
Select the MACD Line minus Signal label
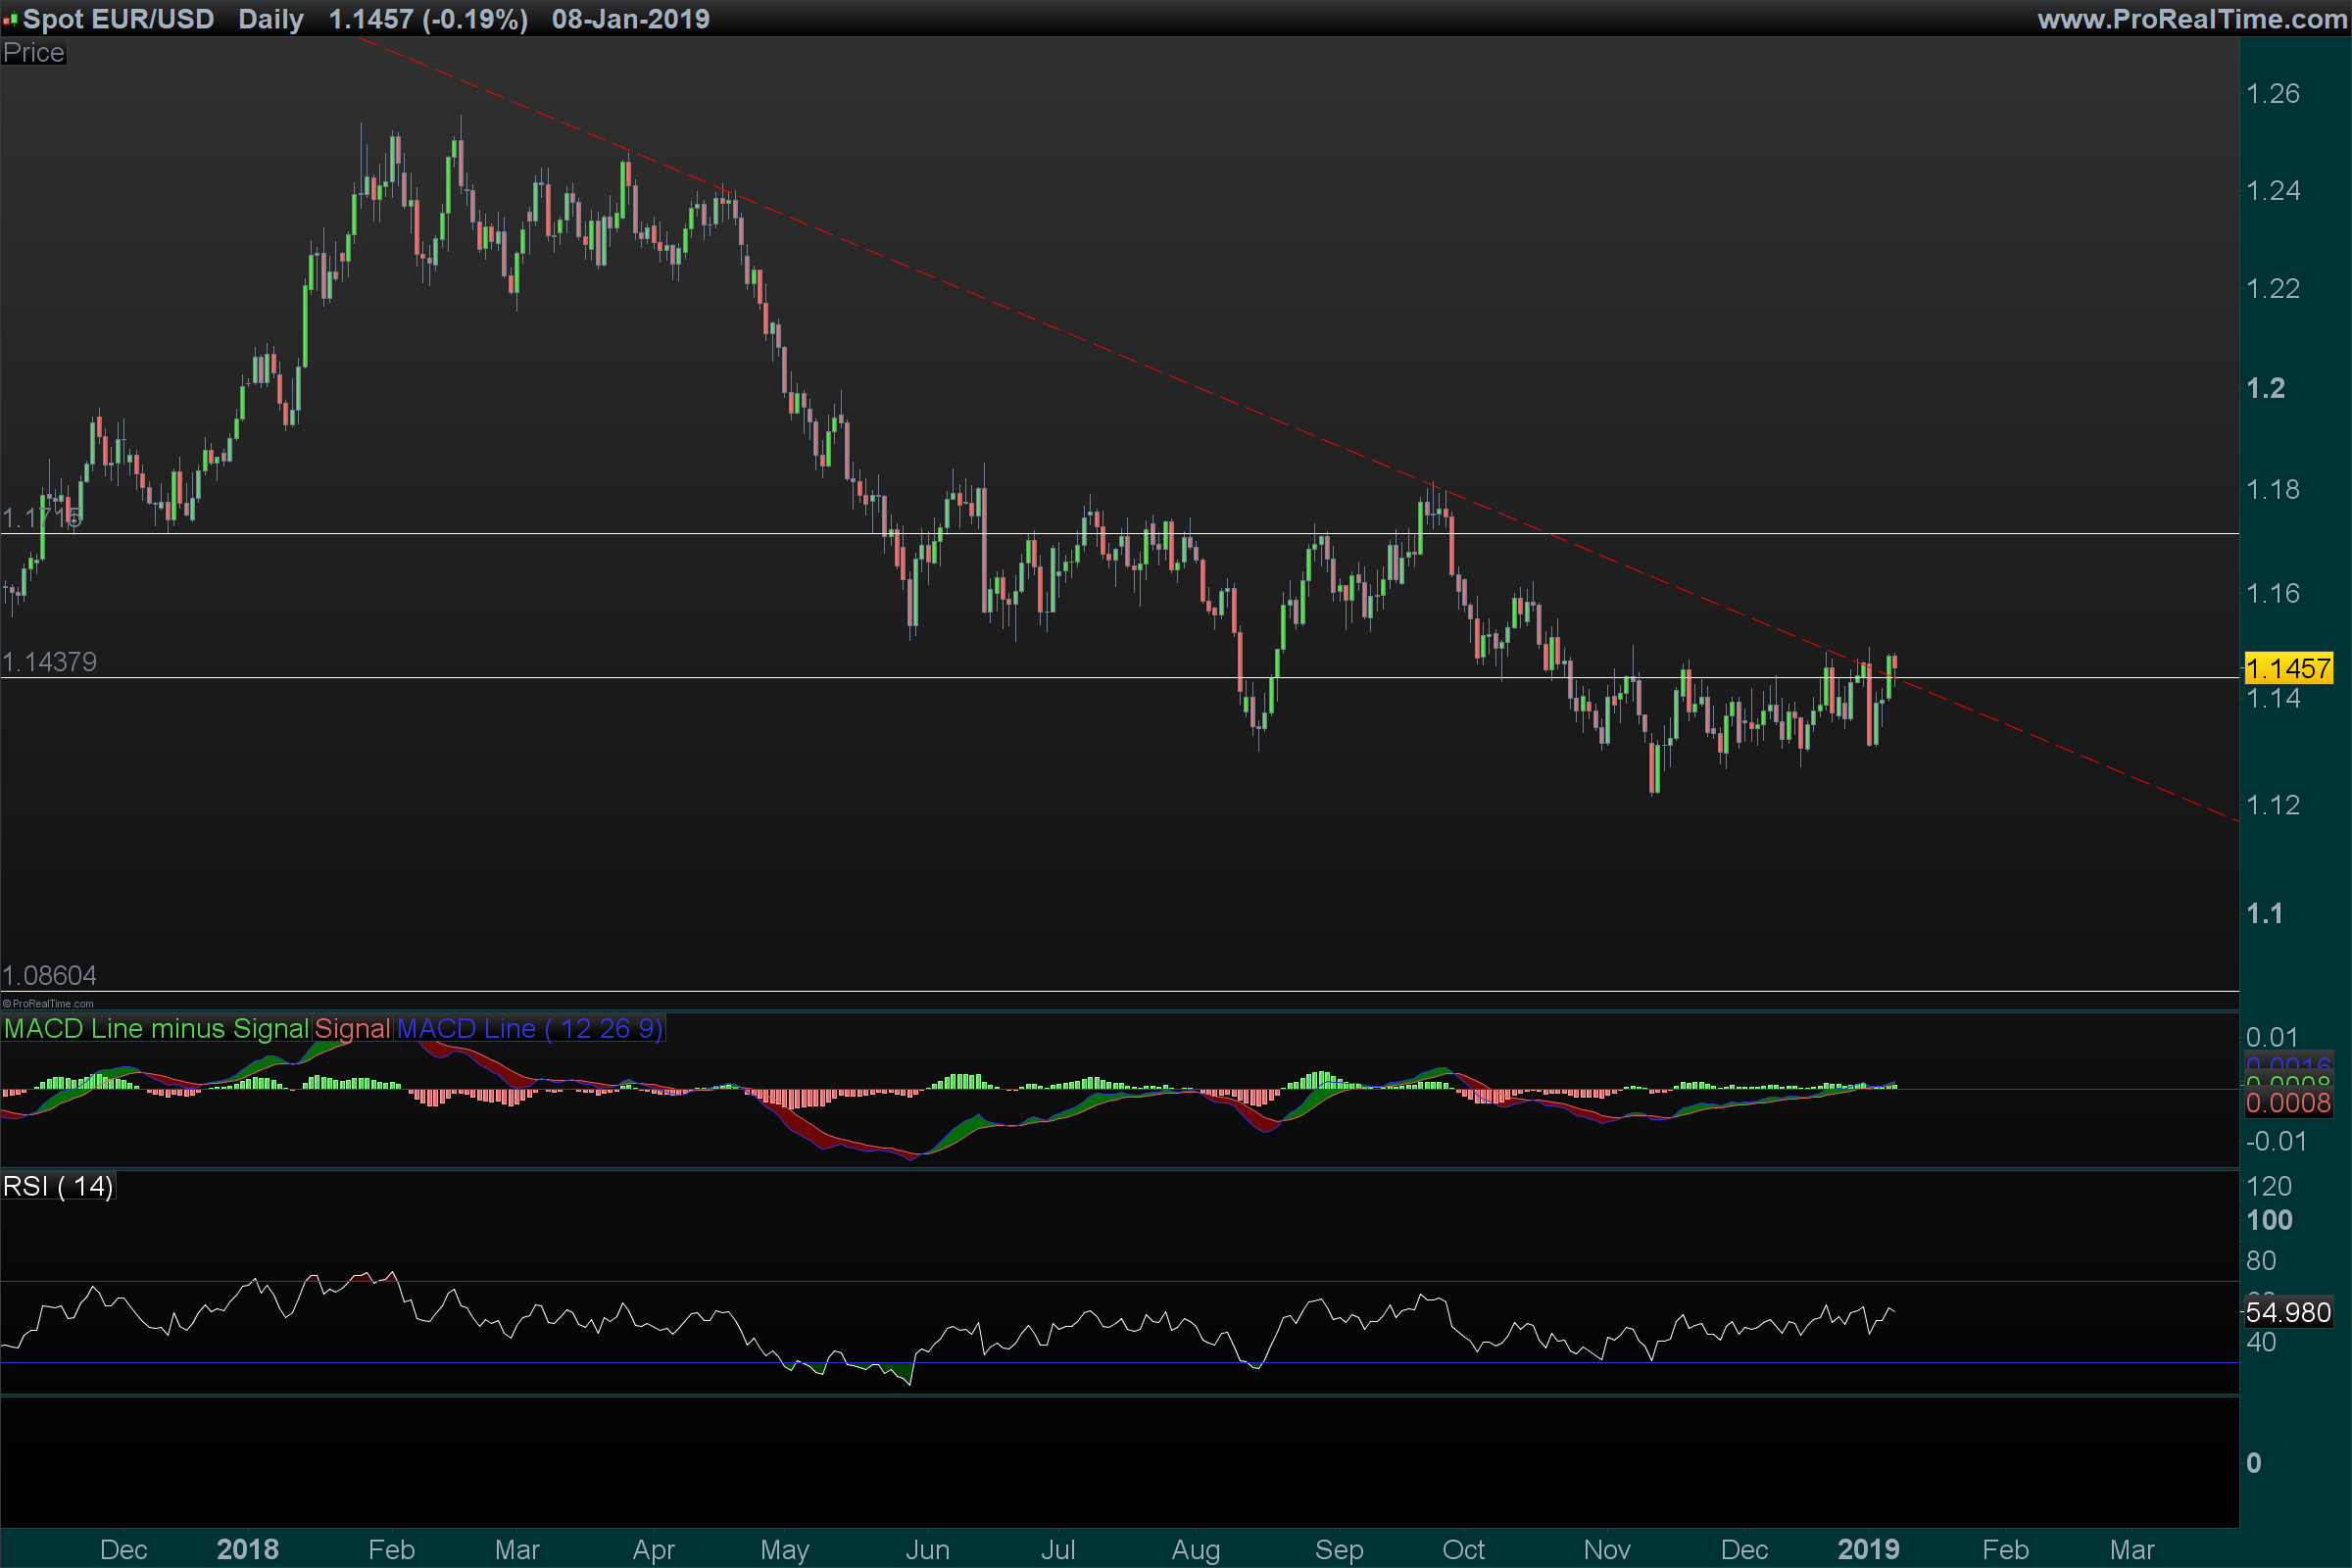click(156, 1028)
